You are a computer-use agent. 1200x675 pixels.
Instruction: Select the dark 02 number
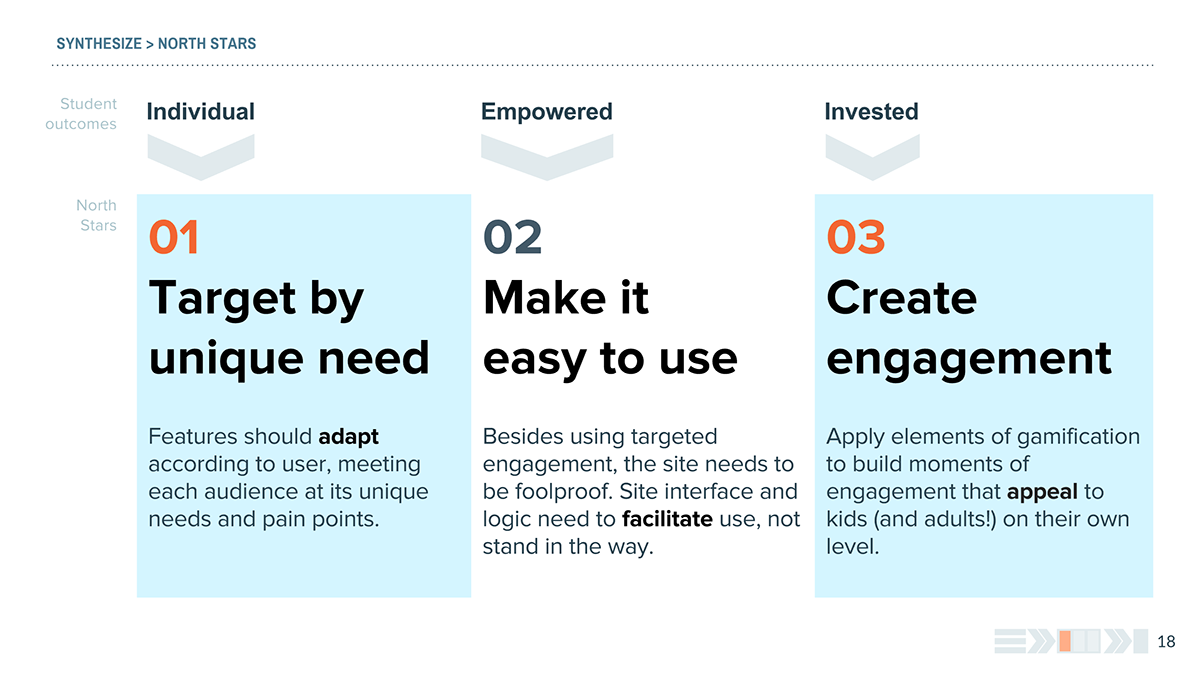(513, 238)
